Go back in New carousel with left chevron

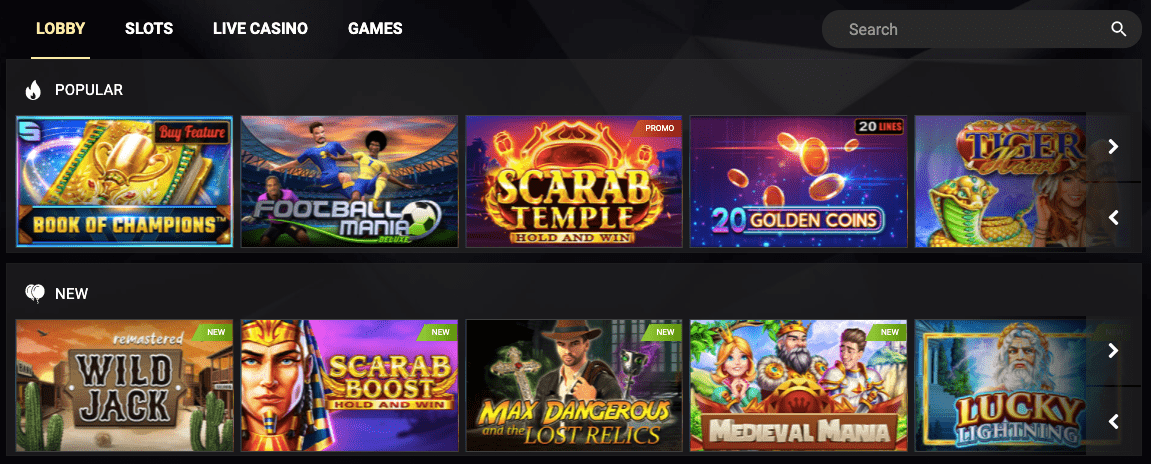click(x=1114, y=421)
